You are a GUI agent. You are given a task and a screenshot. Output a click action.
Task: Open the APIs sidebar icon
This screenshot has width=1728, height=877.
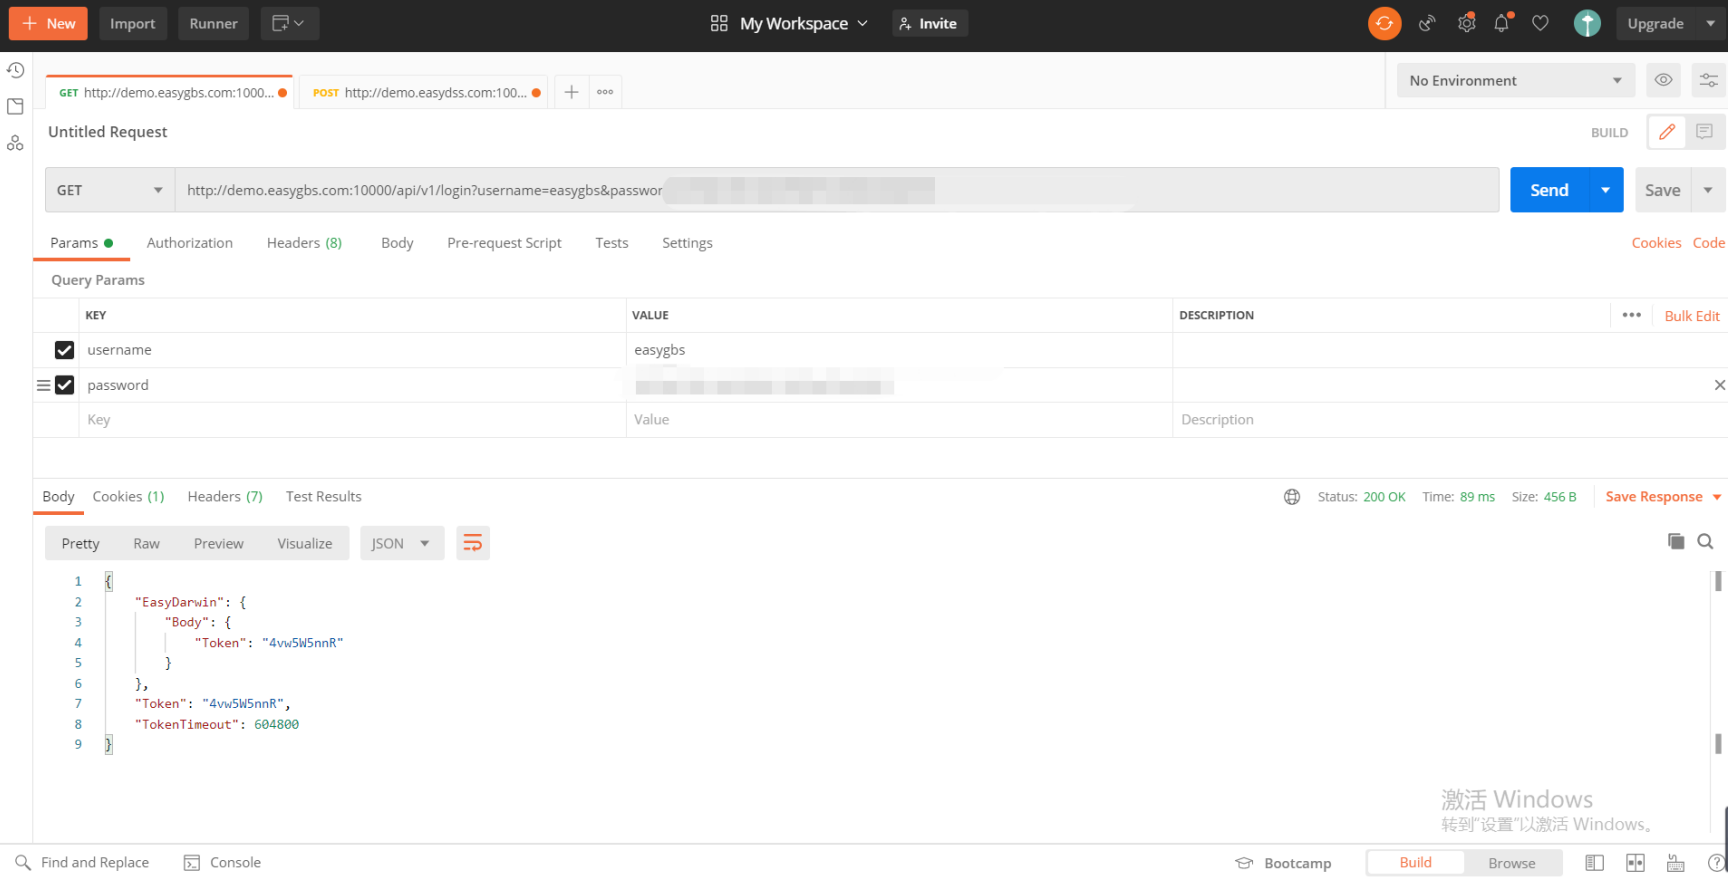(15, 143)
